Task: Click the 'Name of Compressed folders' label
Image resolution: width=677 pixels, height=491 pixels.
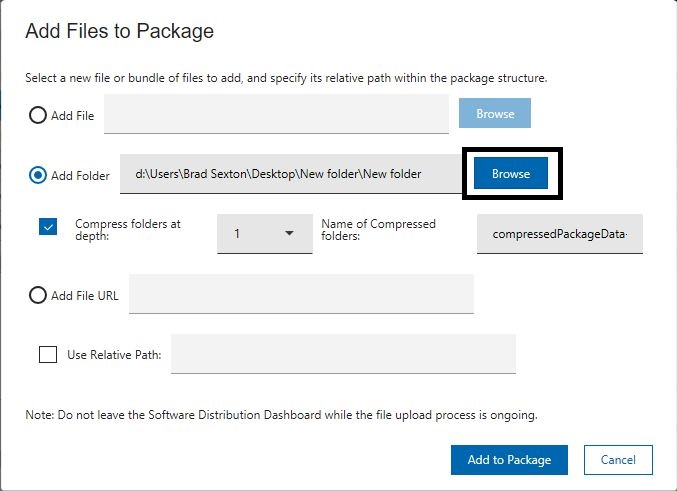Action: (x=378, y=232)
